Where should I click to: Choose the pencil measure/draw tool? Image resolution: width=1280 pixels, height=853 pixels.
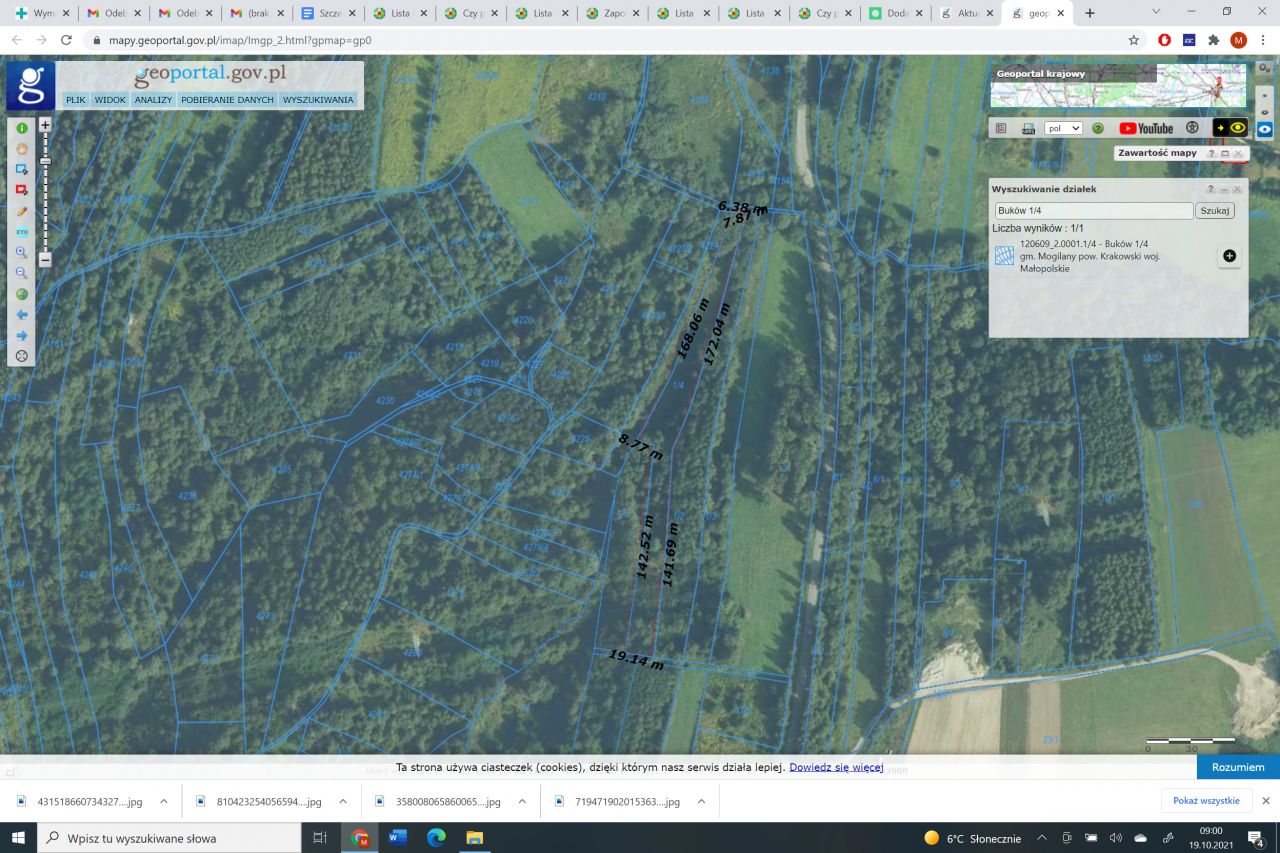21,212
